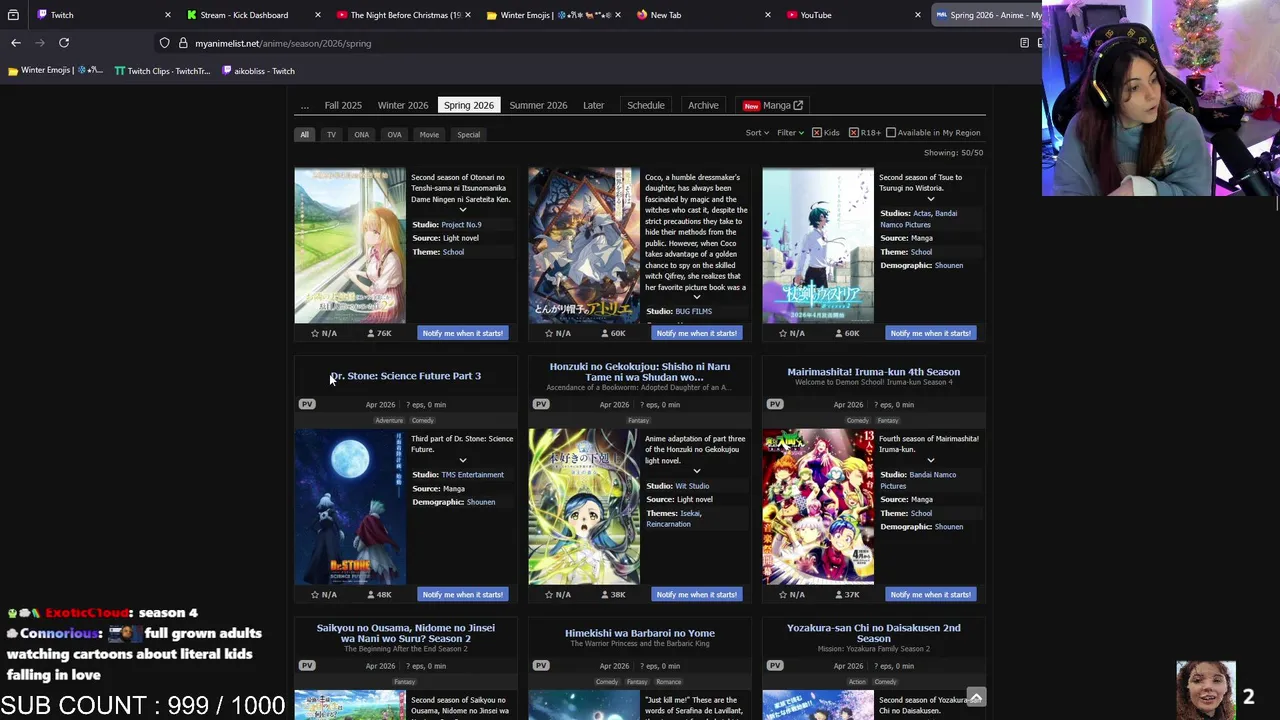Viewport: 1280px width, 720px height.
Task: Open the New Manga link
Action: pyautogui.click(x=773, y=105)
